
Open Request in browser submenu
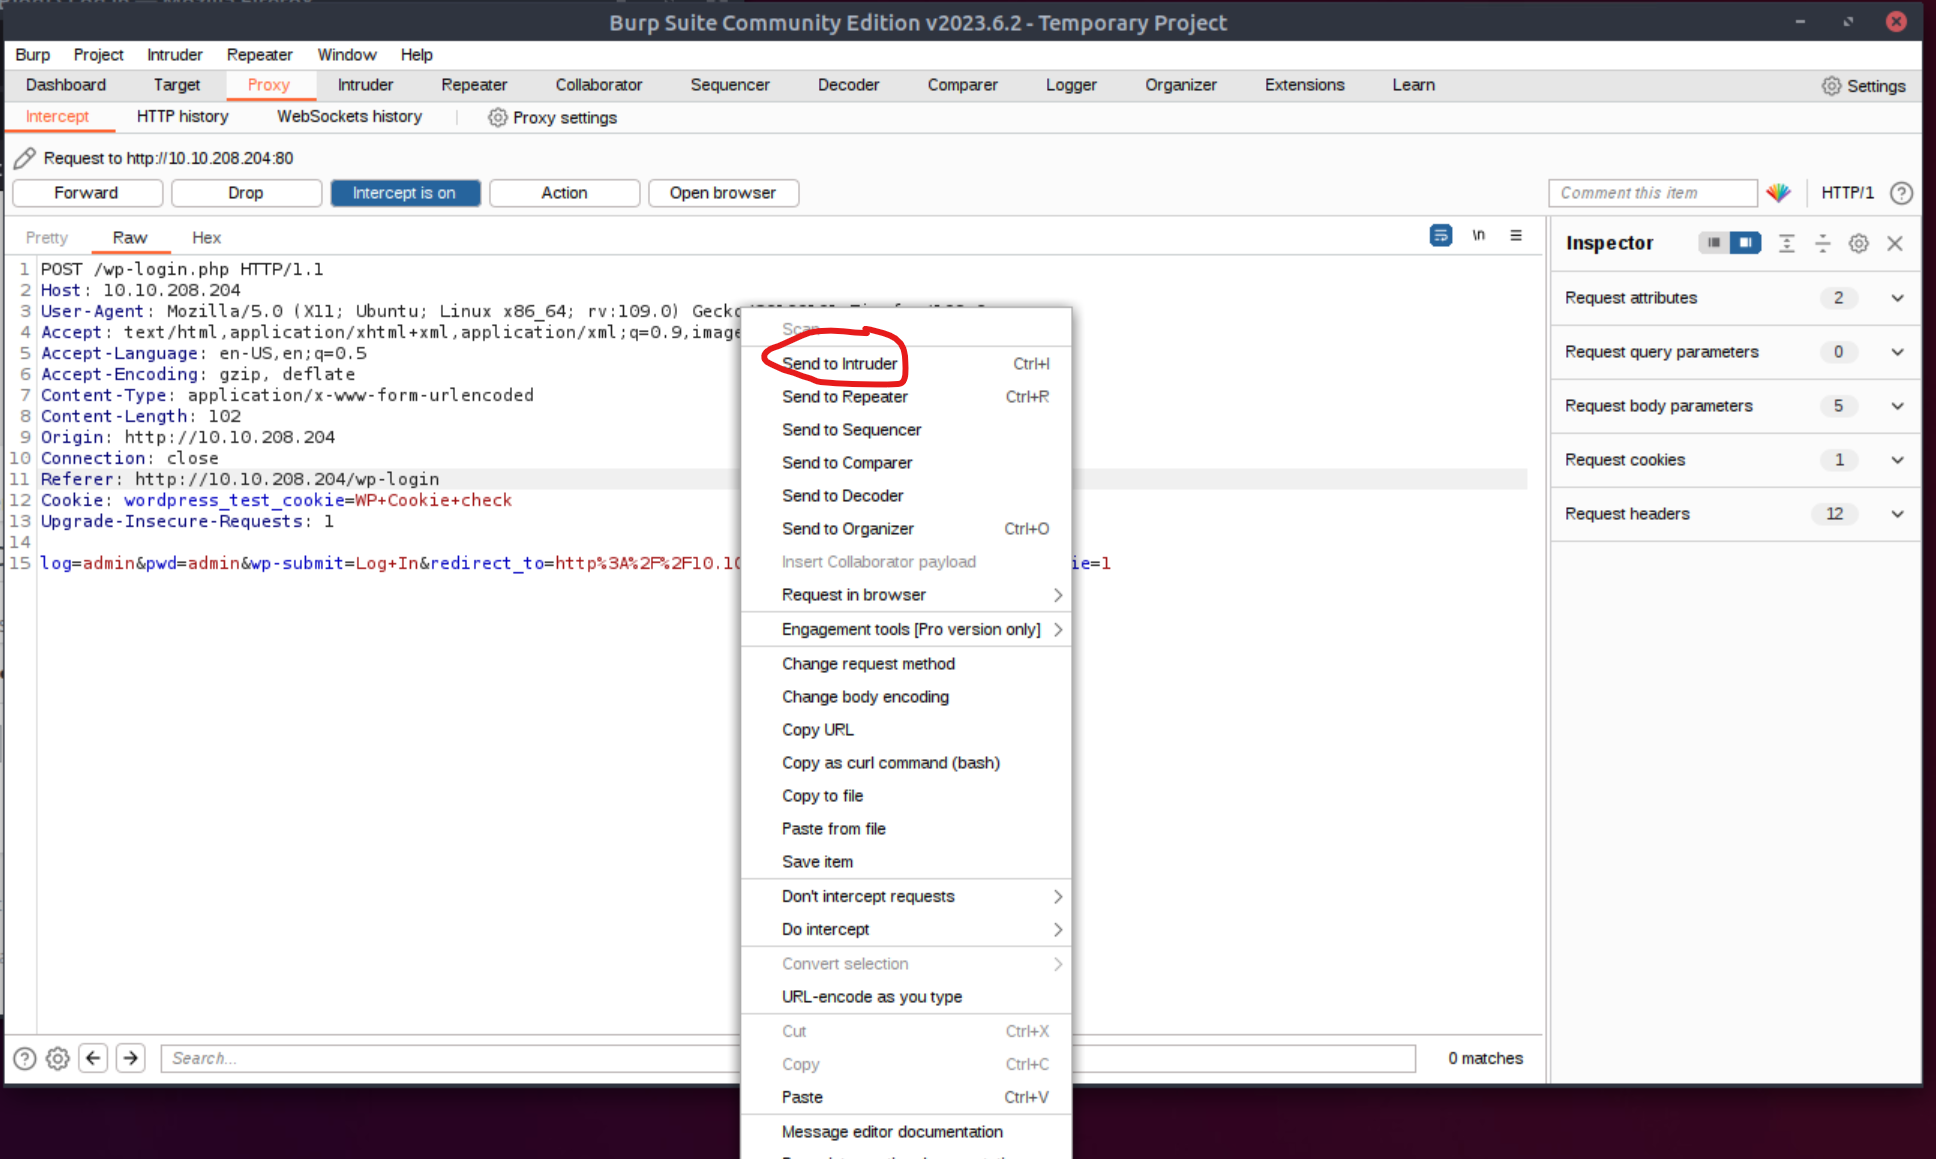tap(906, 595)
